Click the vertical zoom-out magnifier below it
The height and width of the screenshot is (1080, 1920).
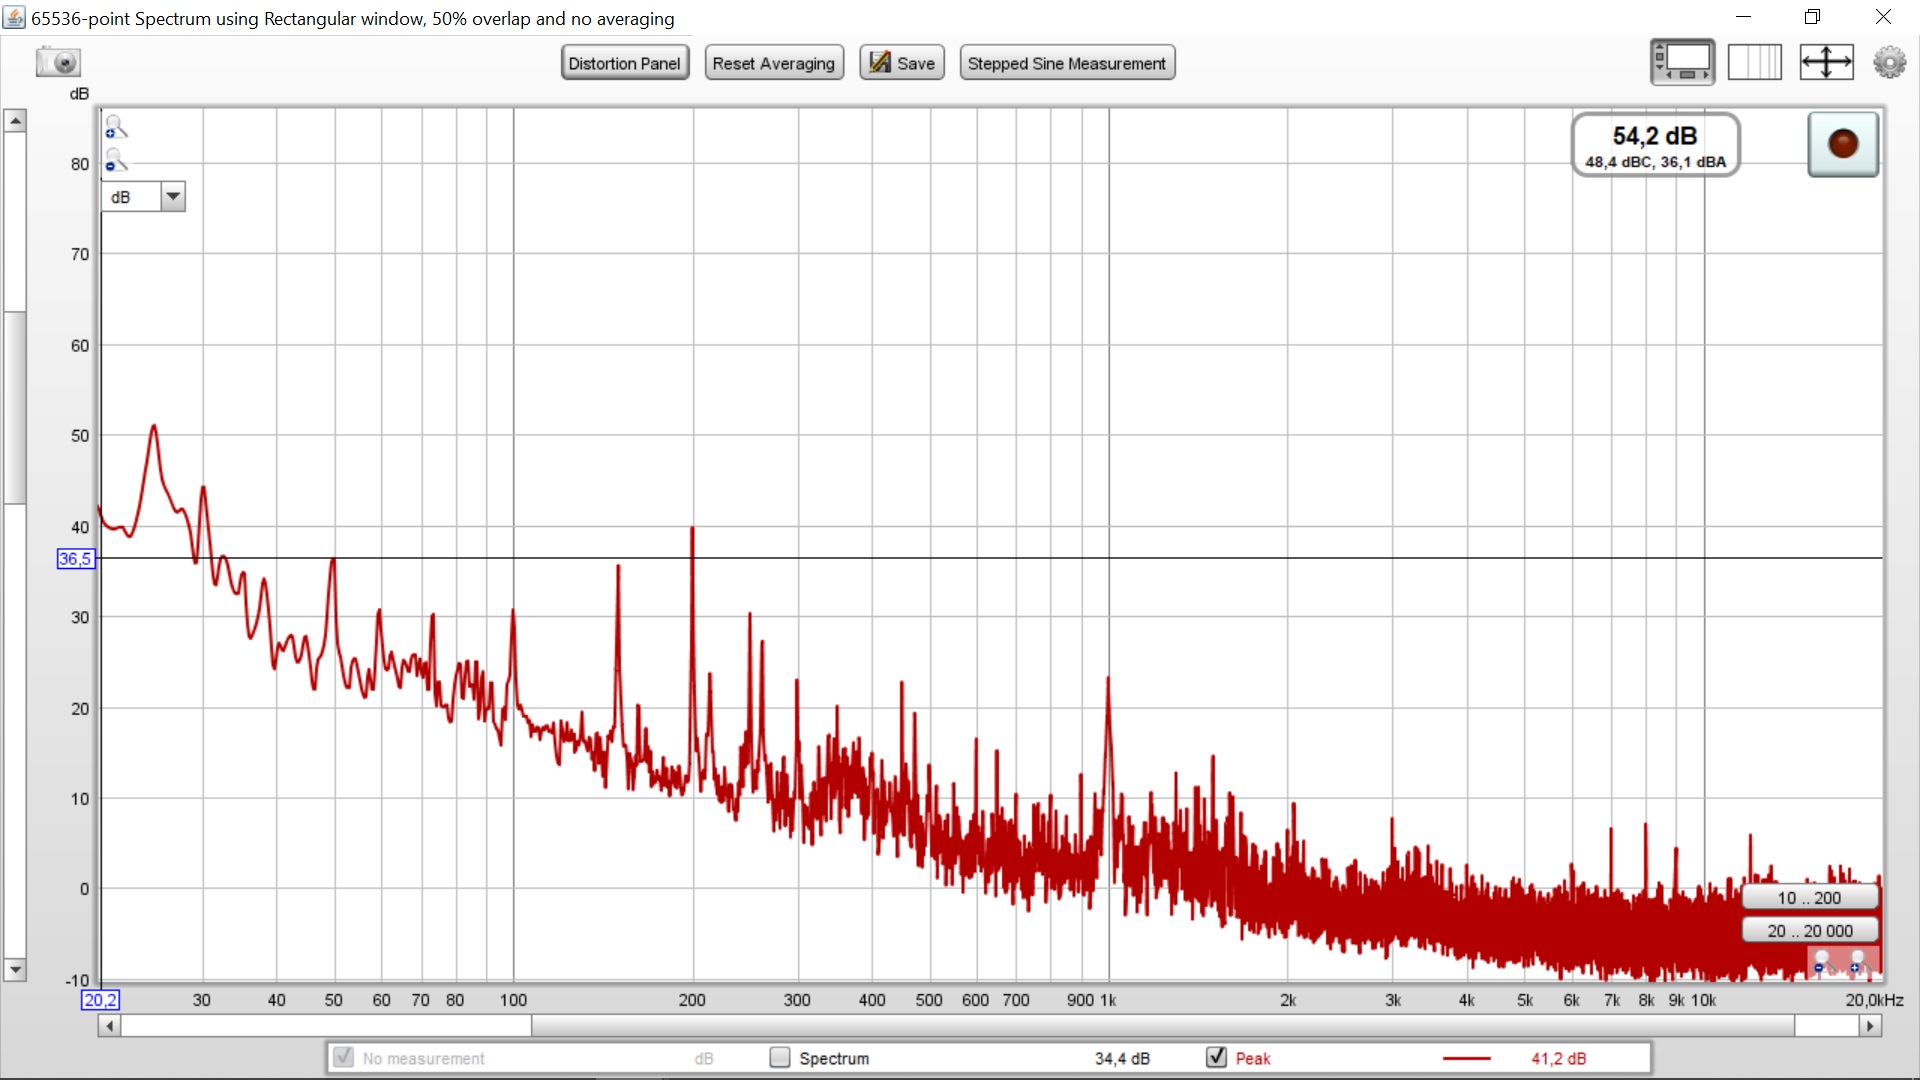(116, 160)
